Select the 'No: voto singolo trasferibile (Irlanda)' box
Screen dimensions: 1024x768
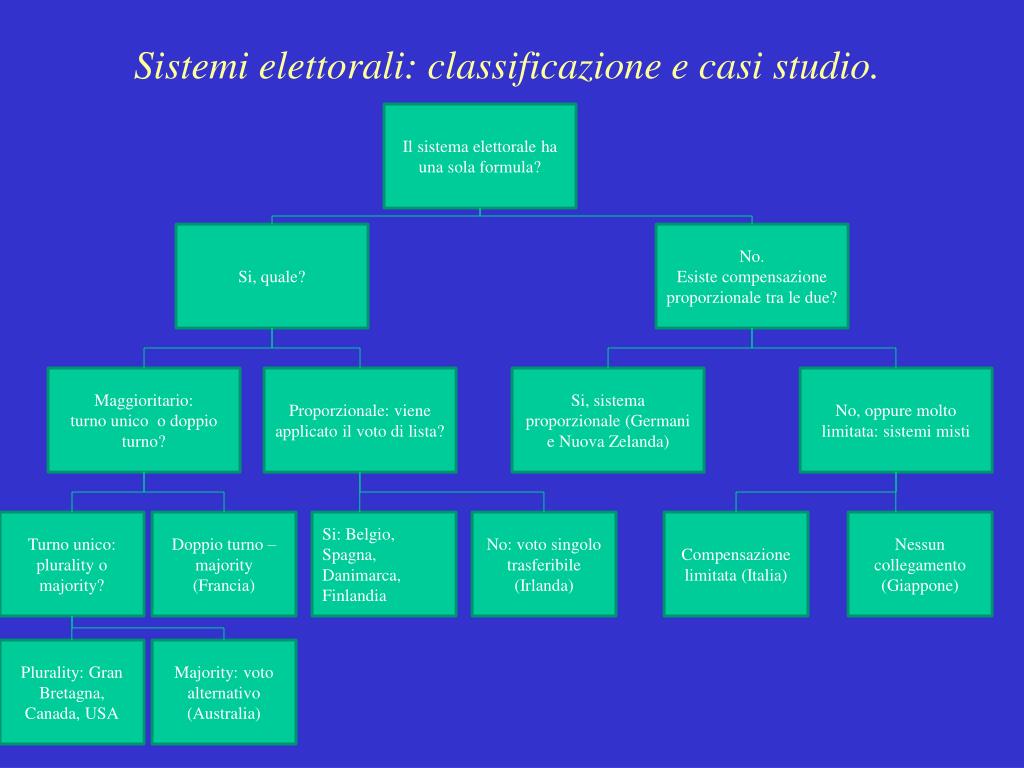544,564
